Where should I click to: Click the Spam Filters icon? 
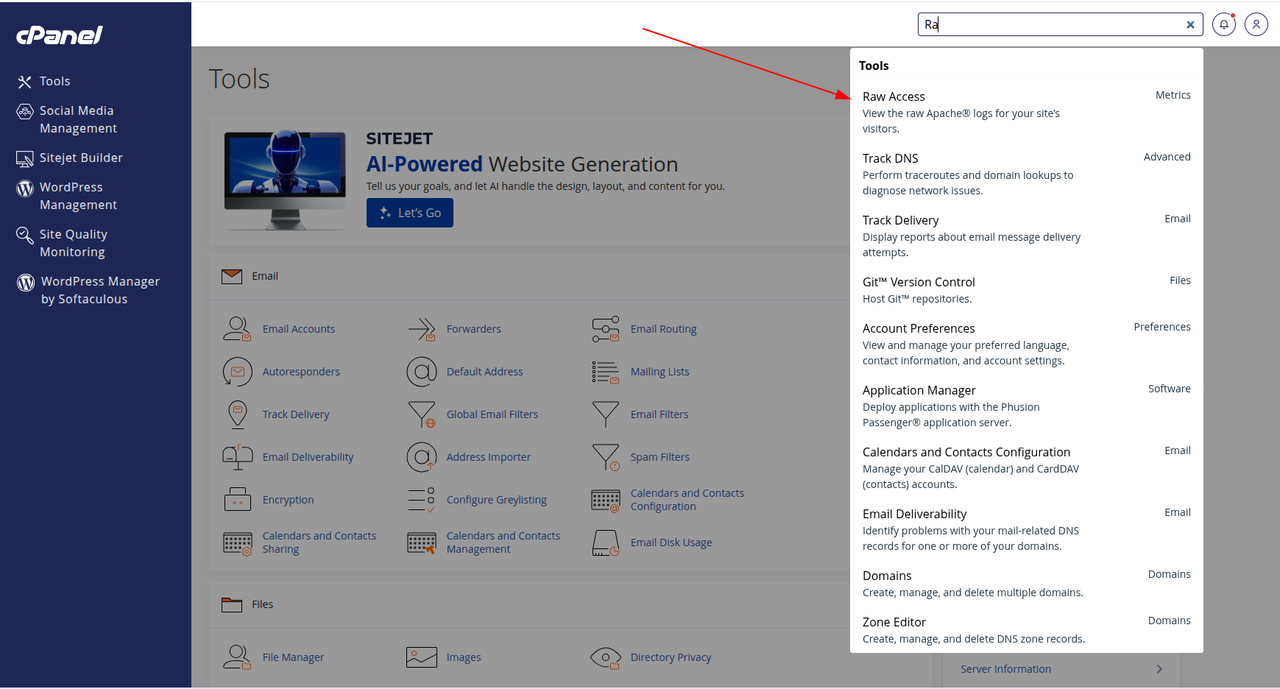(x=606, y=457)
